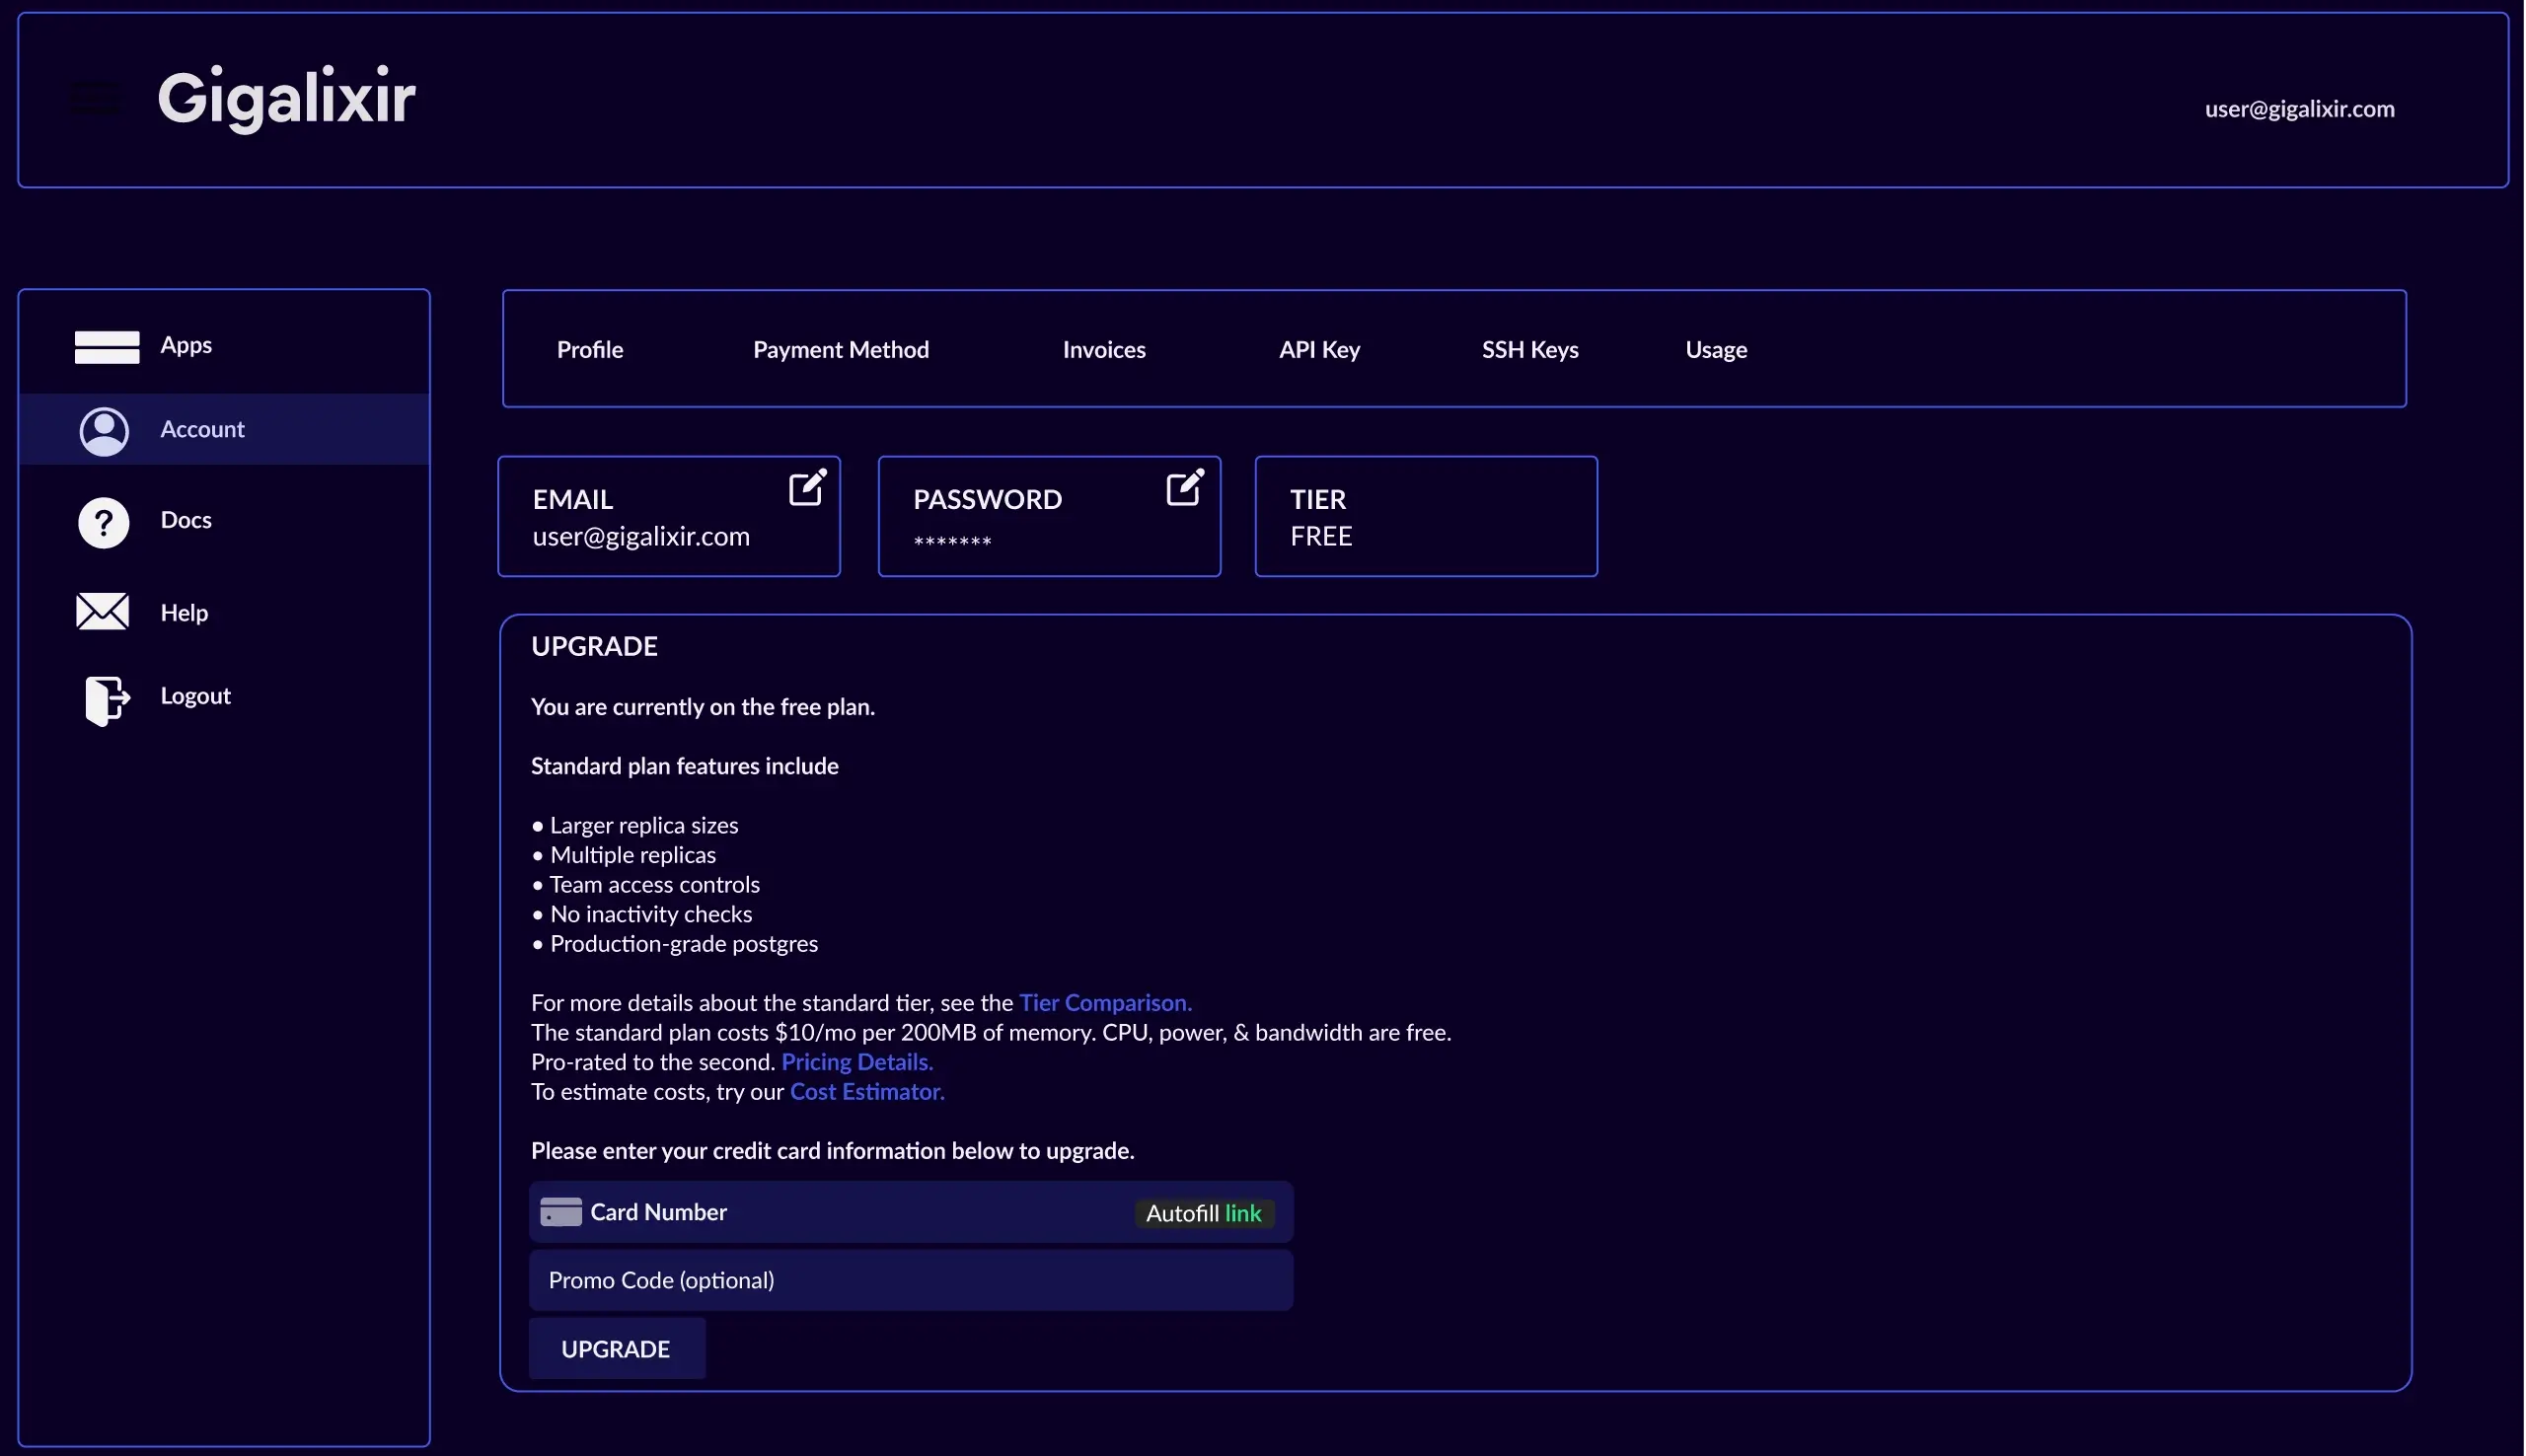Viewport: 2526px width, 1456px height.
Task: Open the Invoices tab
Action: click(x=1103, y=349)
